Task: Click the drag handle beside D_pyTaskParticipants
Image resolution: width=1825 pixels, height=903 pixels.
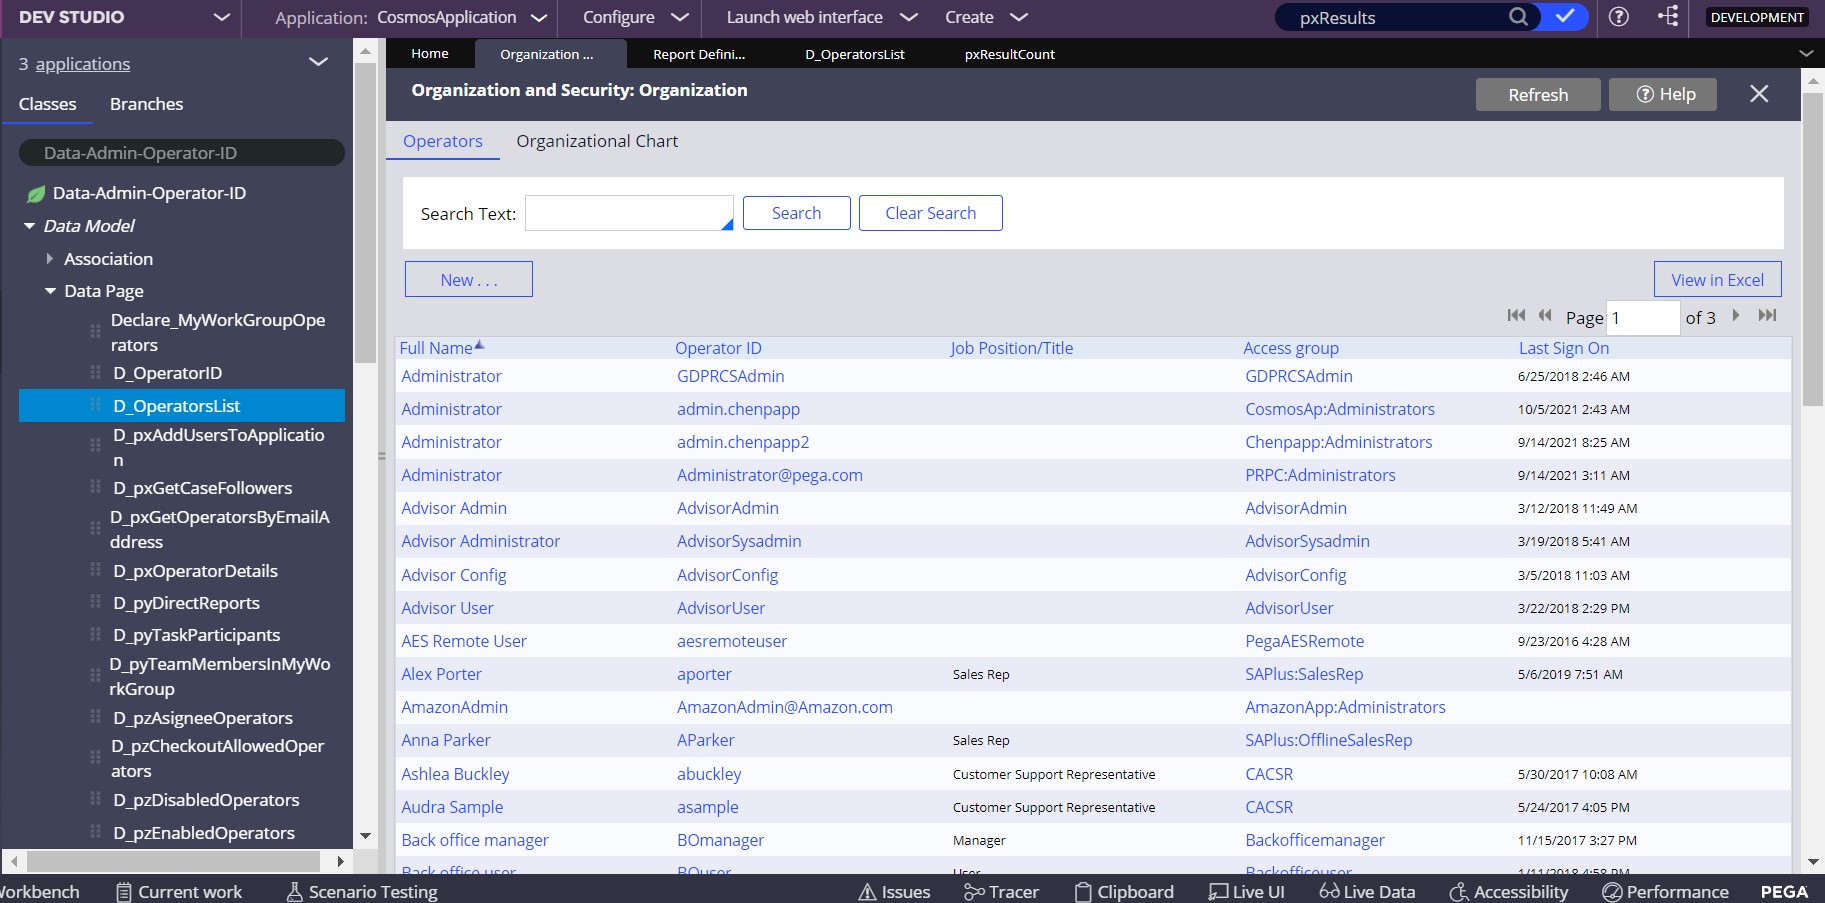Action: (x=95, y=635)
